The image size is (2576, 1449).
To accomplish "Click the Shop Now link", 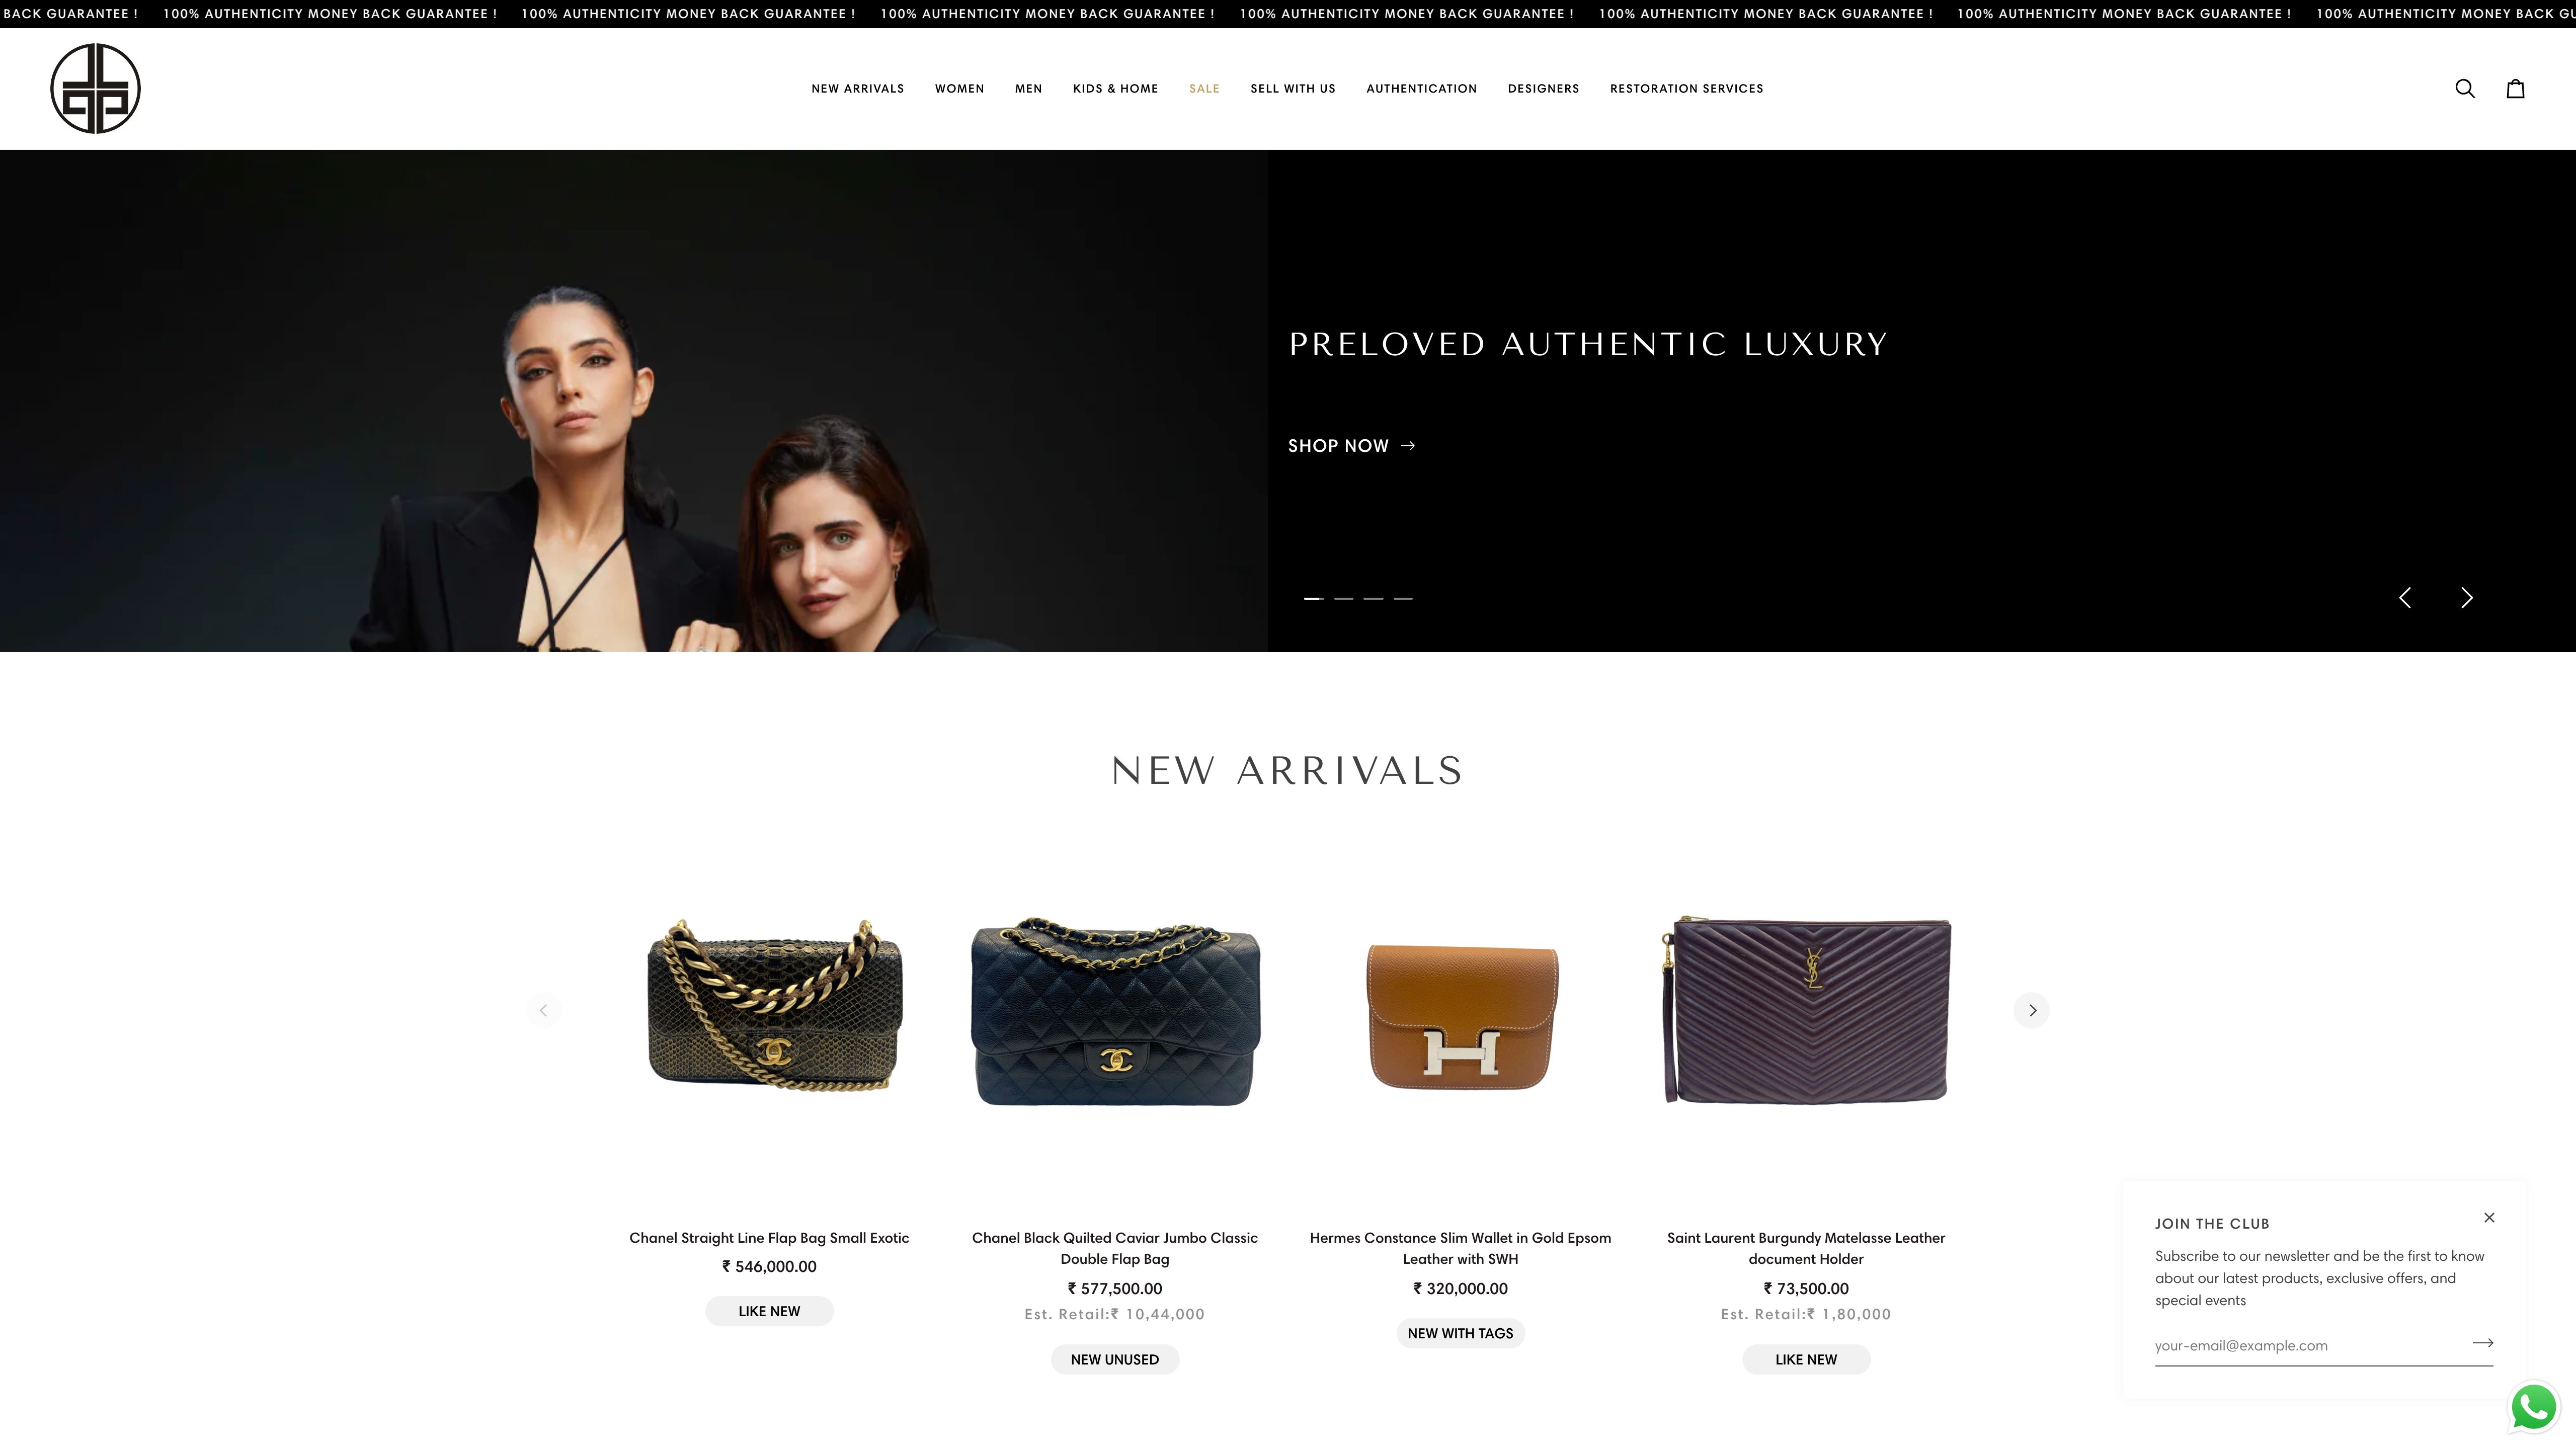I will tap(1351, 446).
